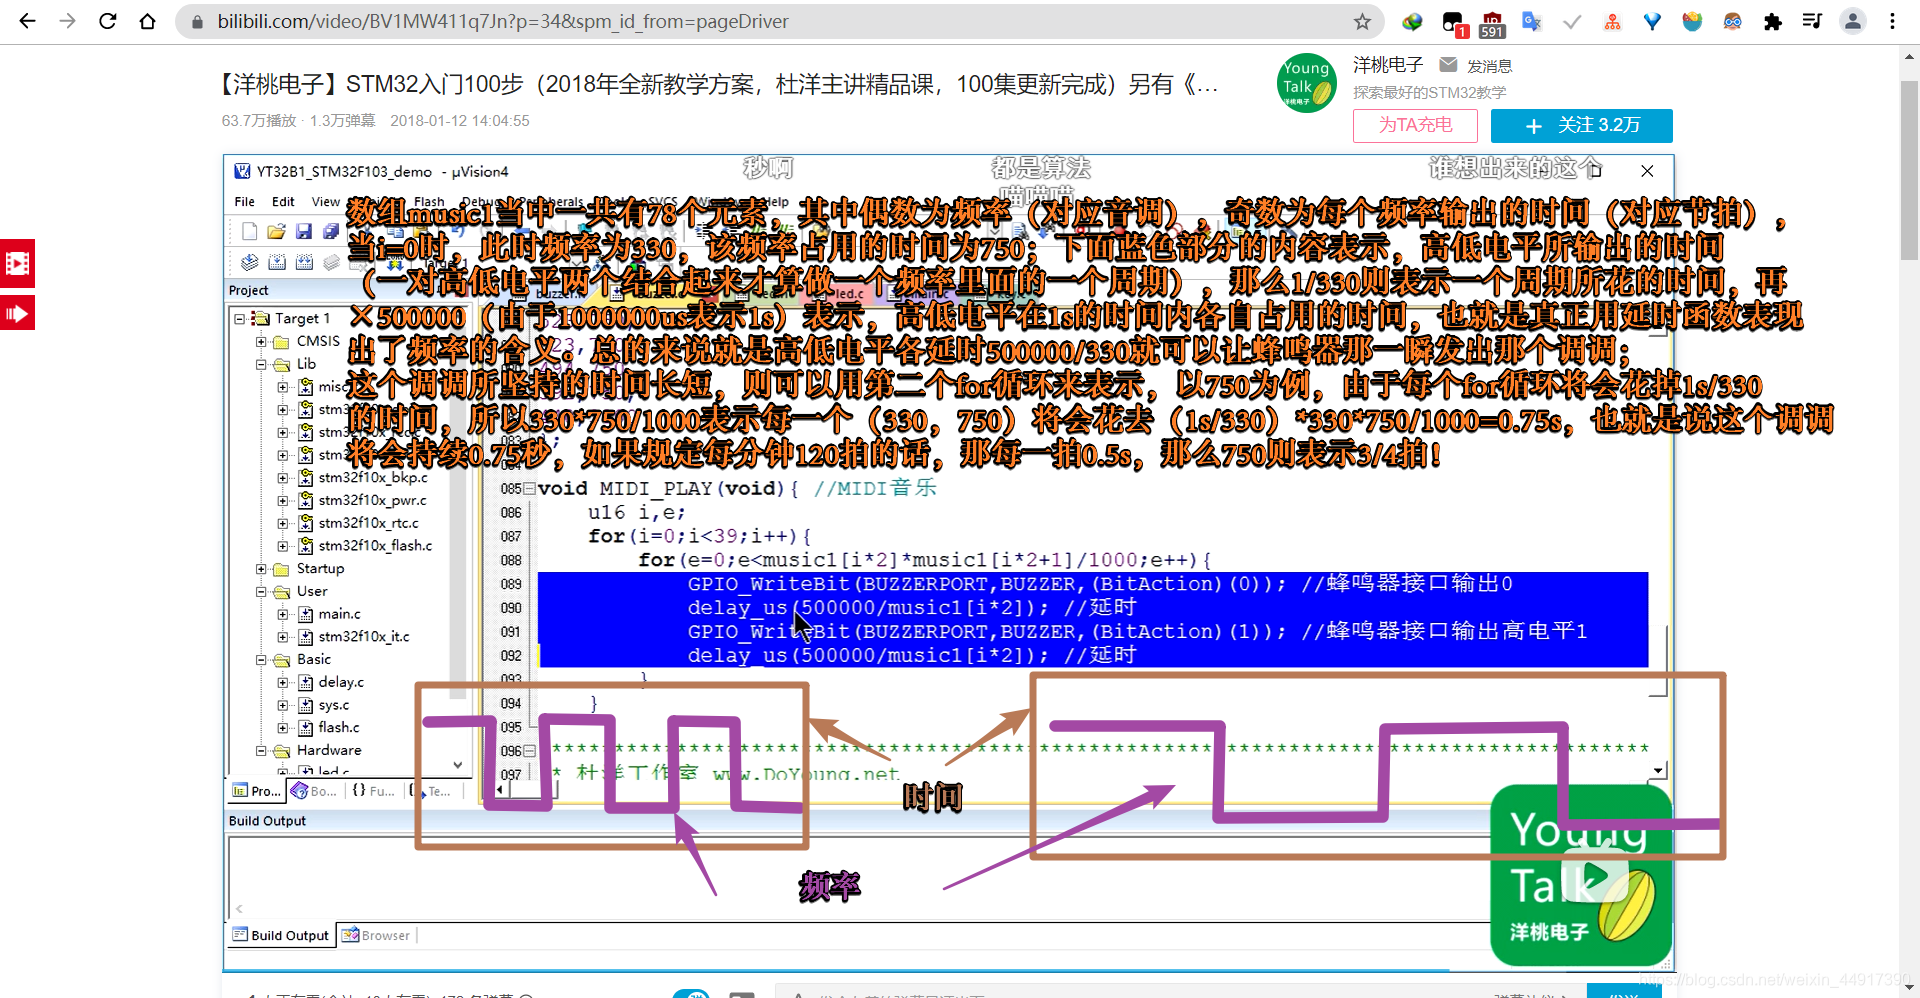Bookmark this page with the star icon
Image resolution: width=1920 pixels, height=998 pixels.
tap(1362, 21)
